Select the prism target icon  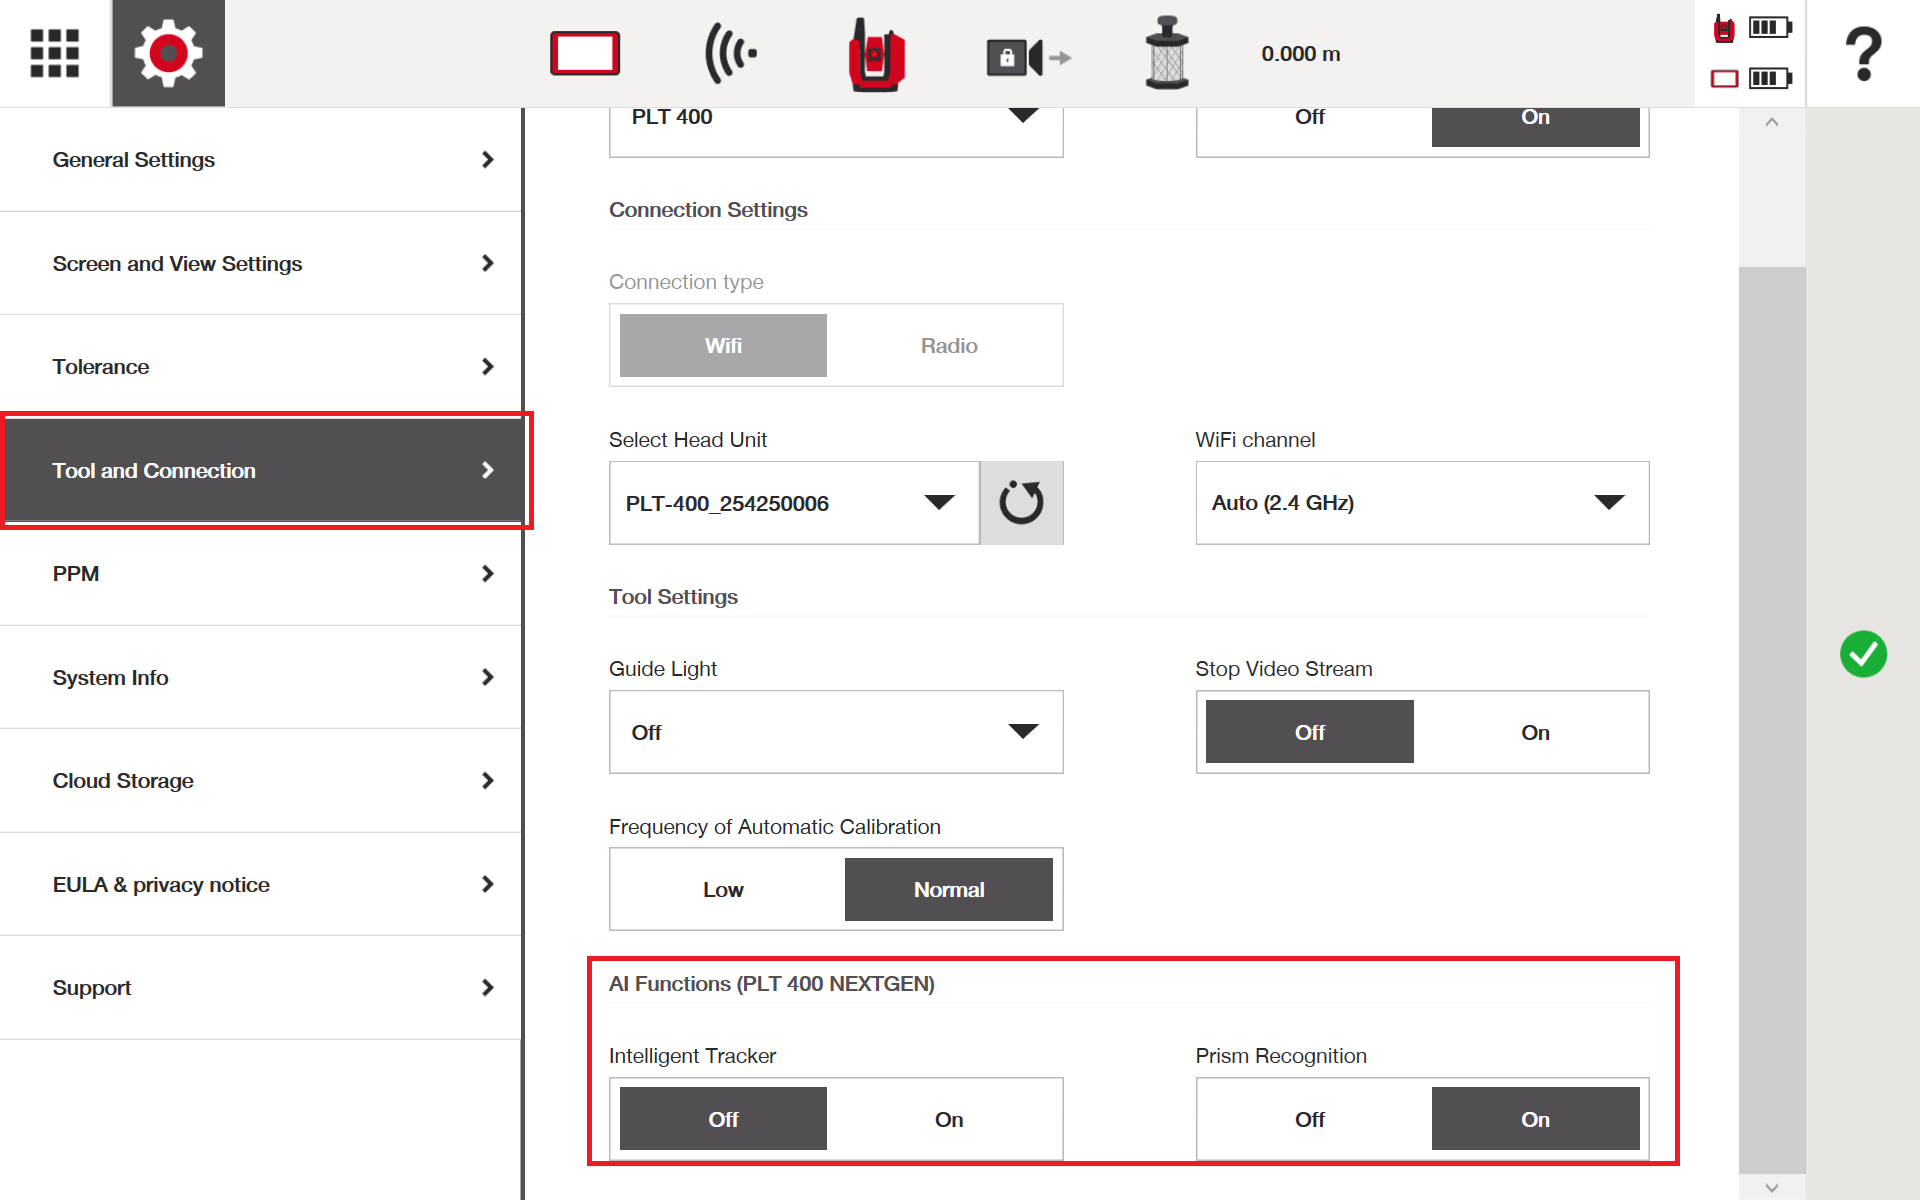tap(1167, 53)
